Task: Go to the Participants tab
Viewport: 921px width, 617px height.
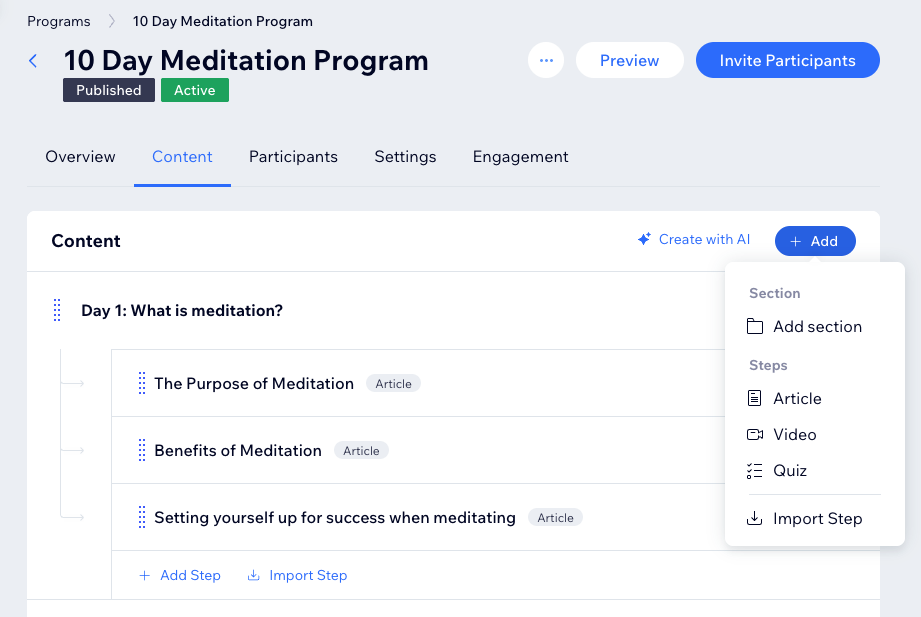Action: (x=293, y=157)
